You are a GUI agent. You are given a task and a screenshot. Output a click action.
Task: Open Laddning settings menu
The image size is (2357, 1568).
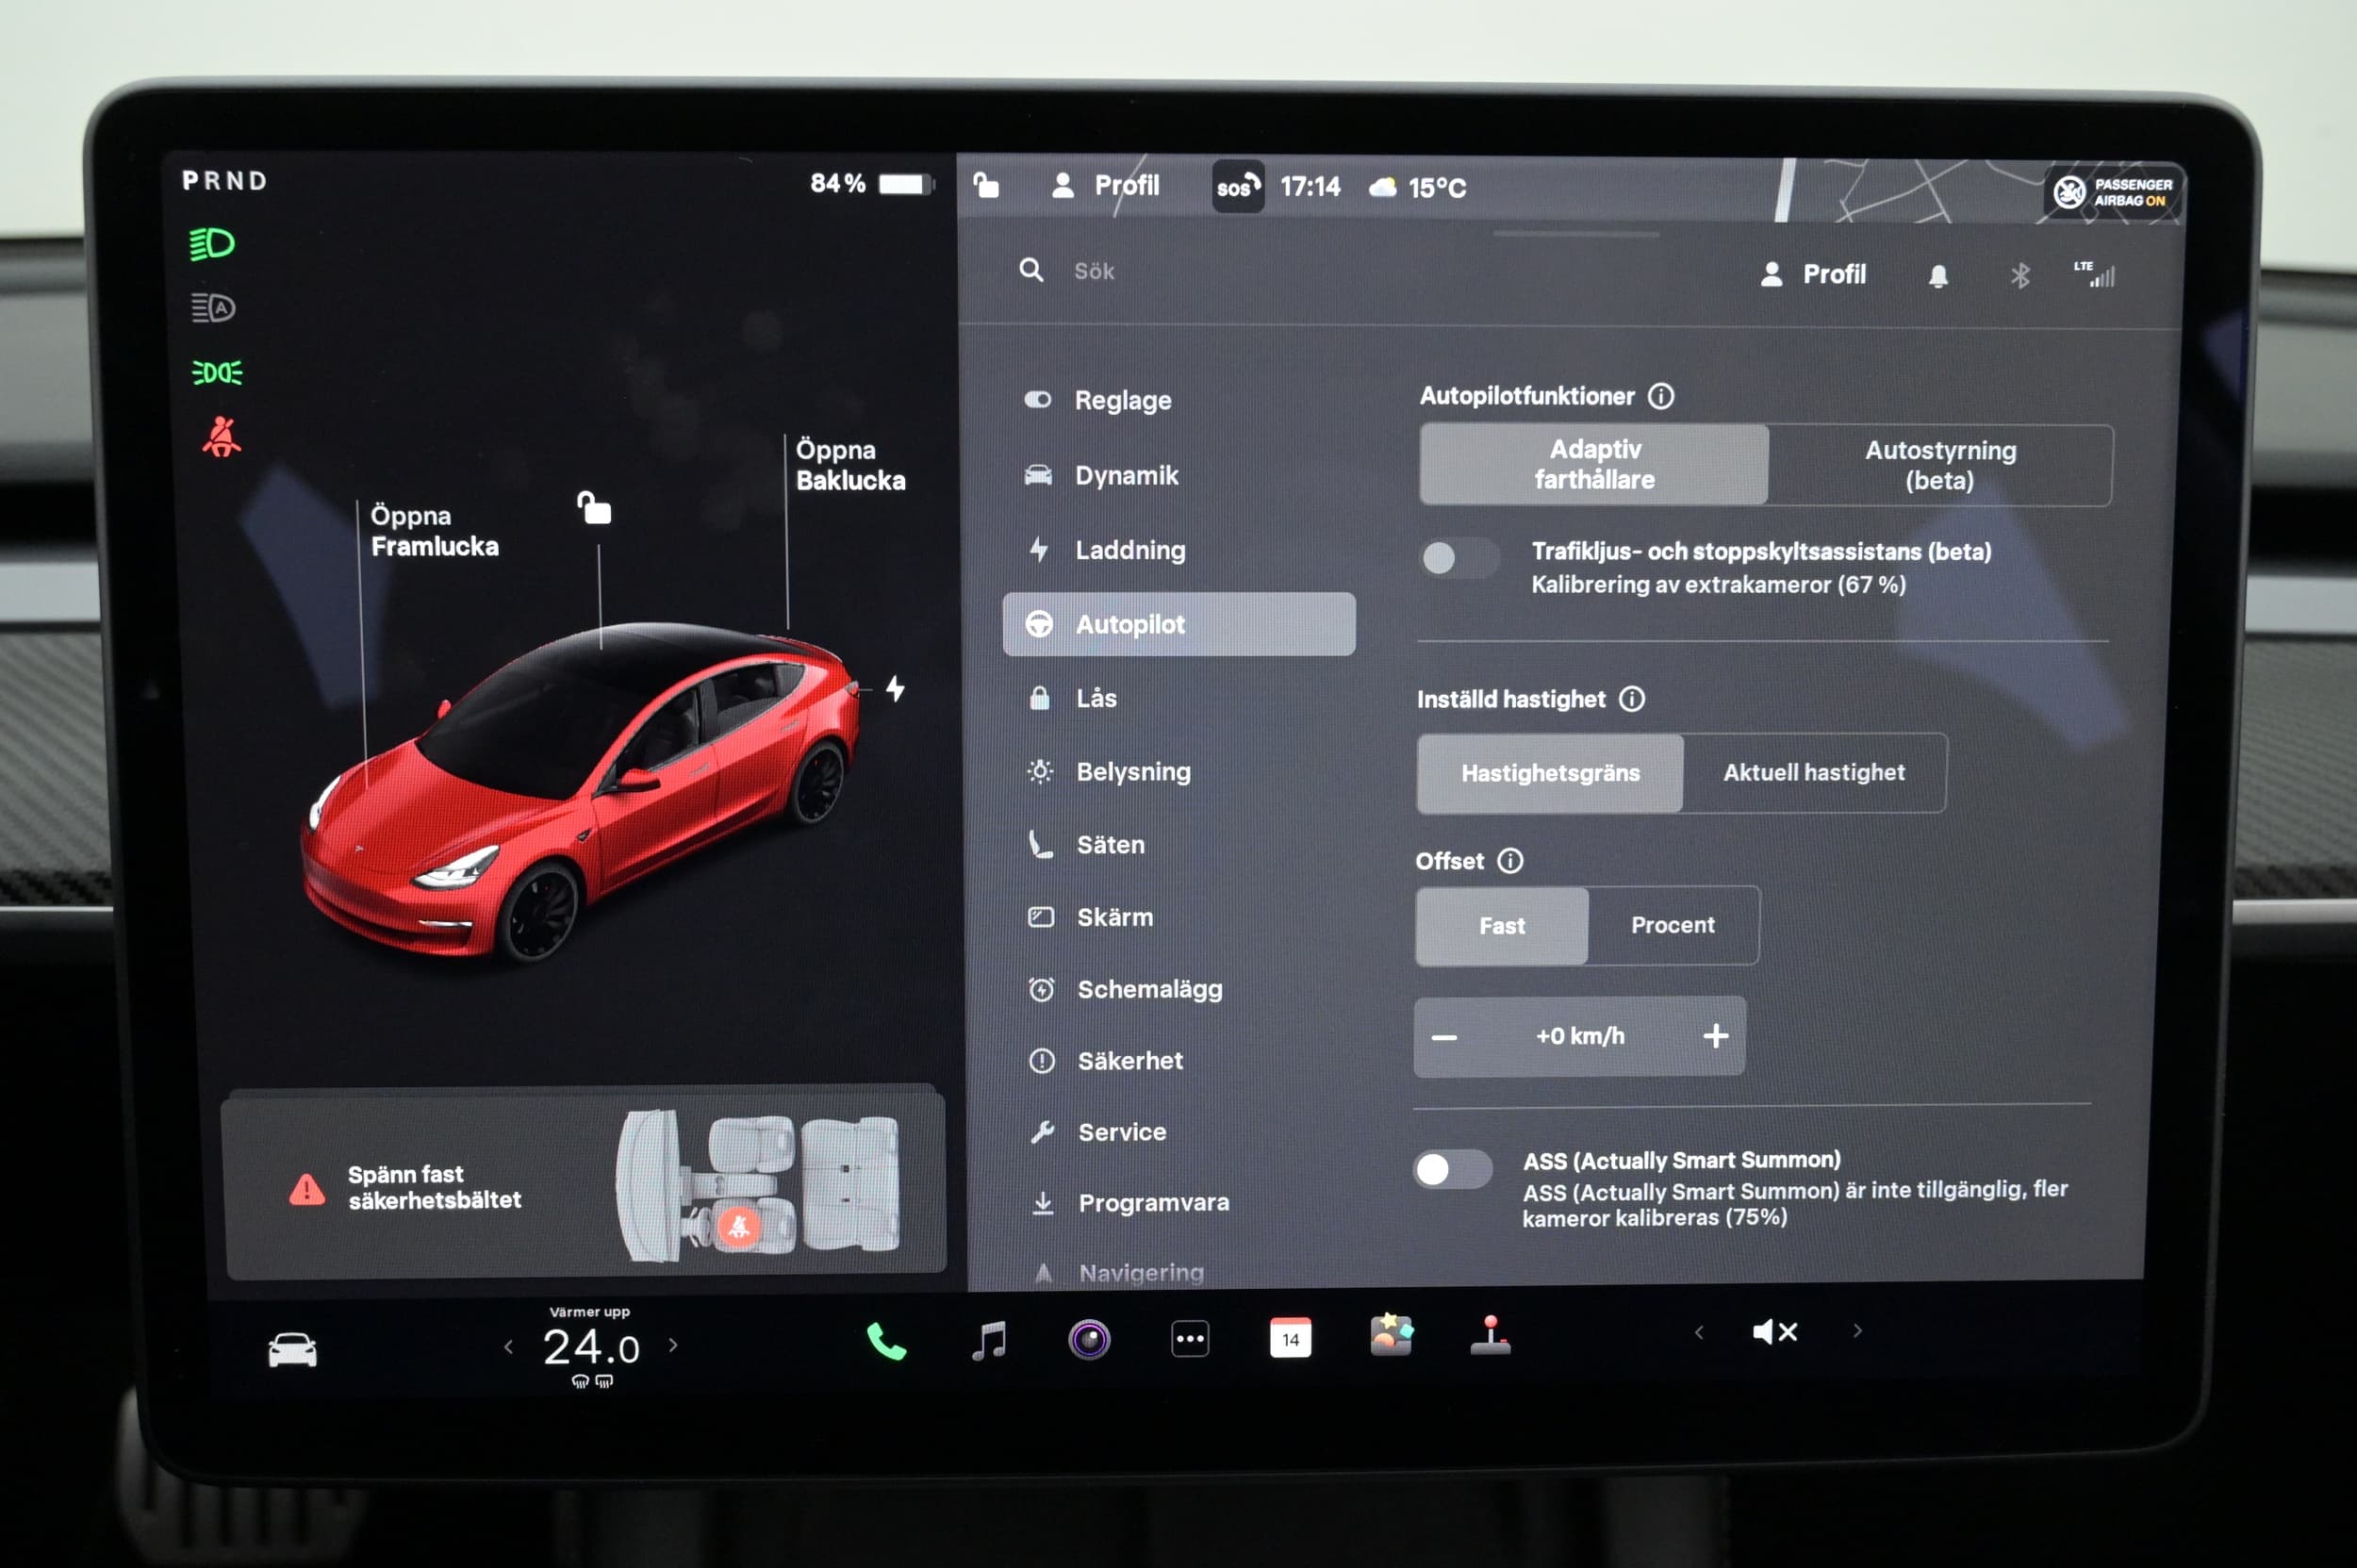1130,550
